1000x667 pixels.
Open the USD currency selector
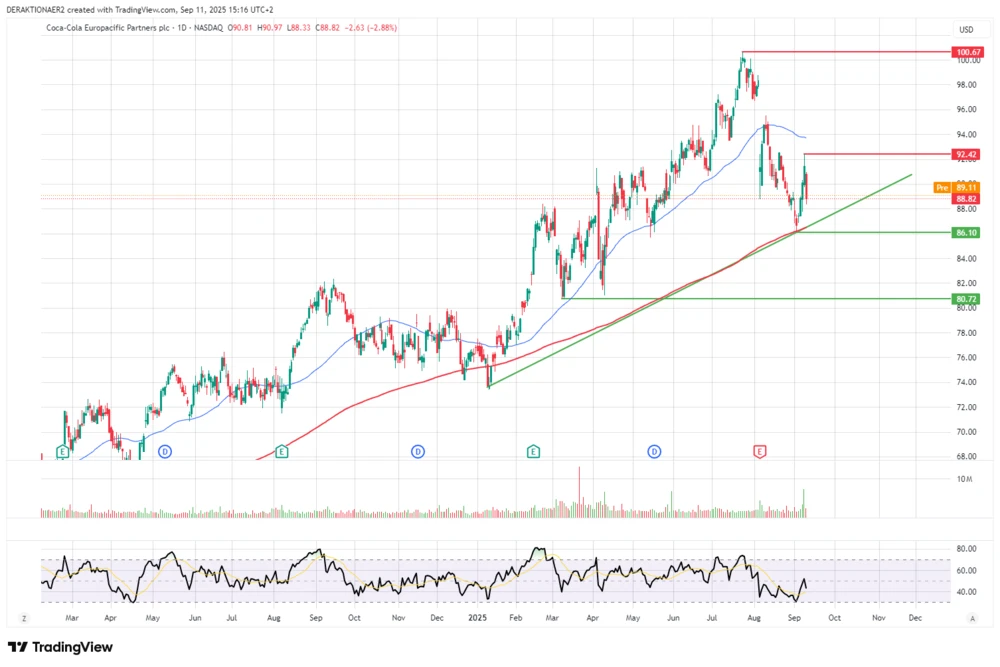(x=966, y=30)
